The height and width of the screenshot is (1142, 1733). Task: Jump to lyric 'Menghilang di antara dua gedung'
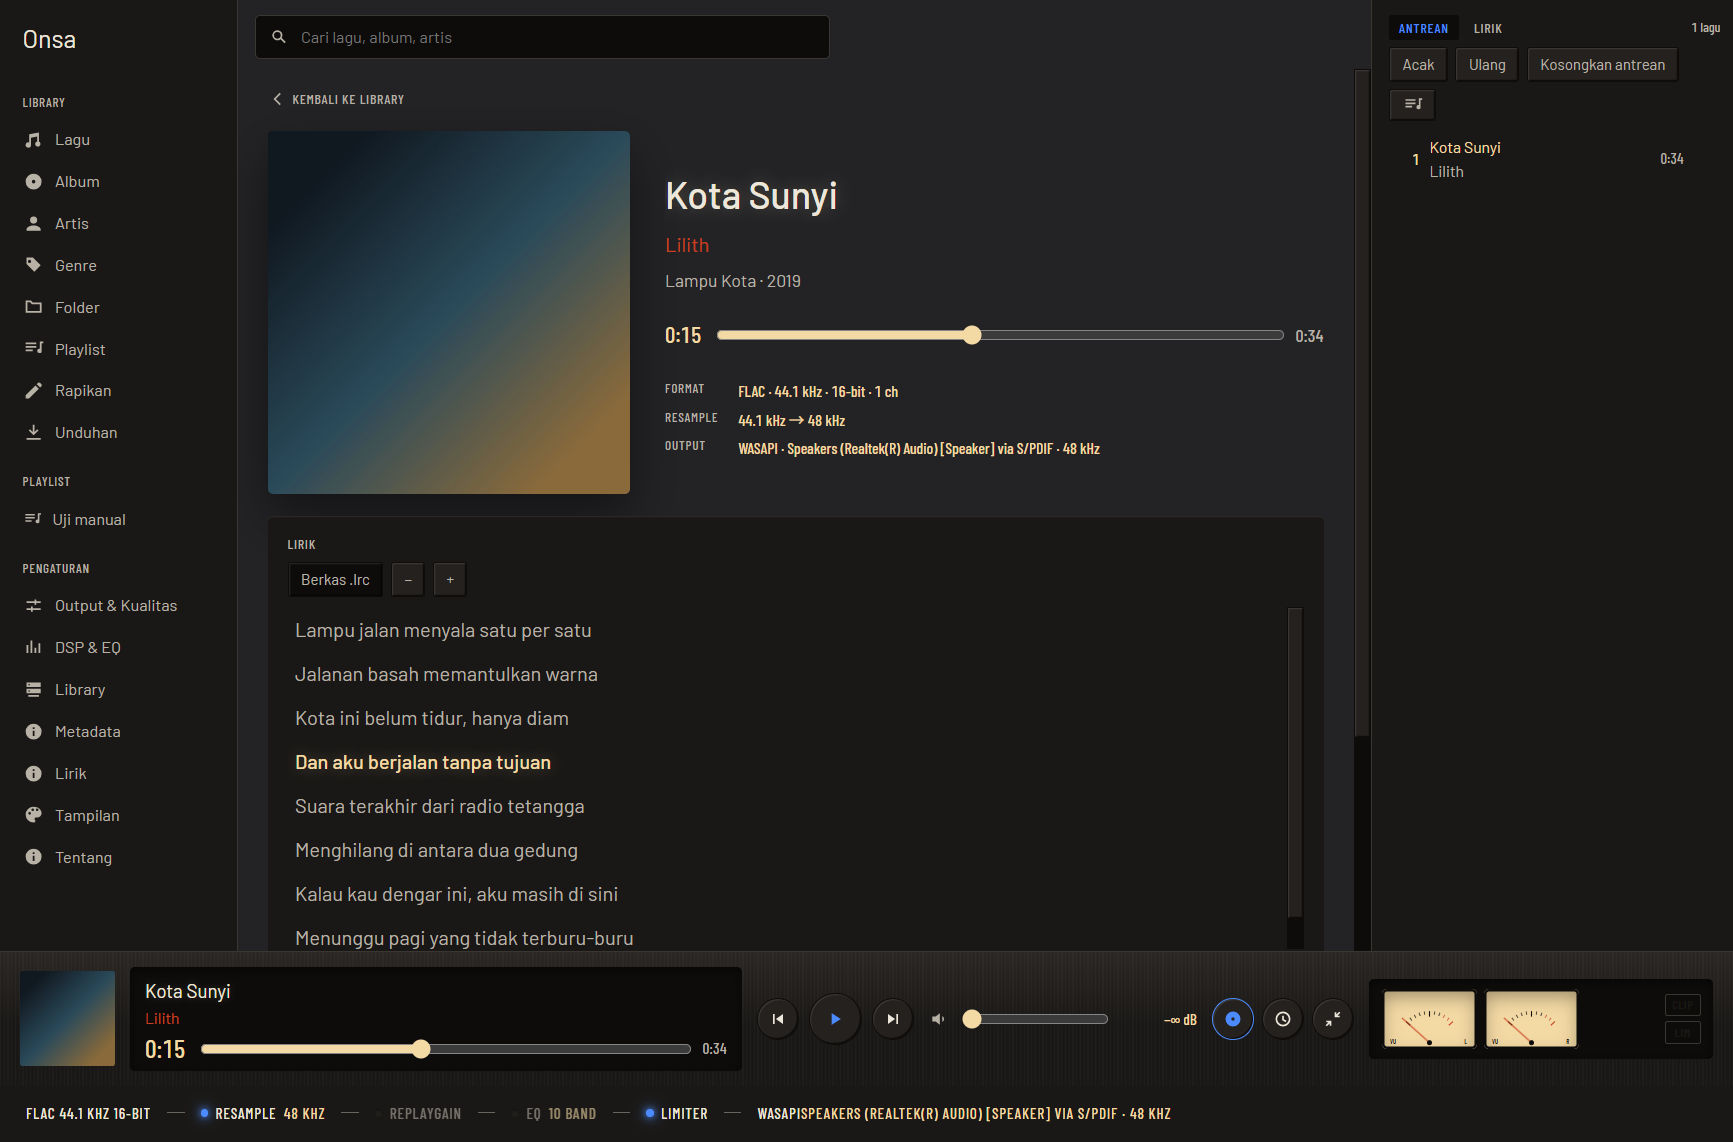click(x=436, y=851)
